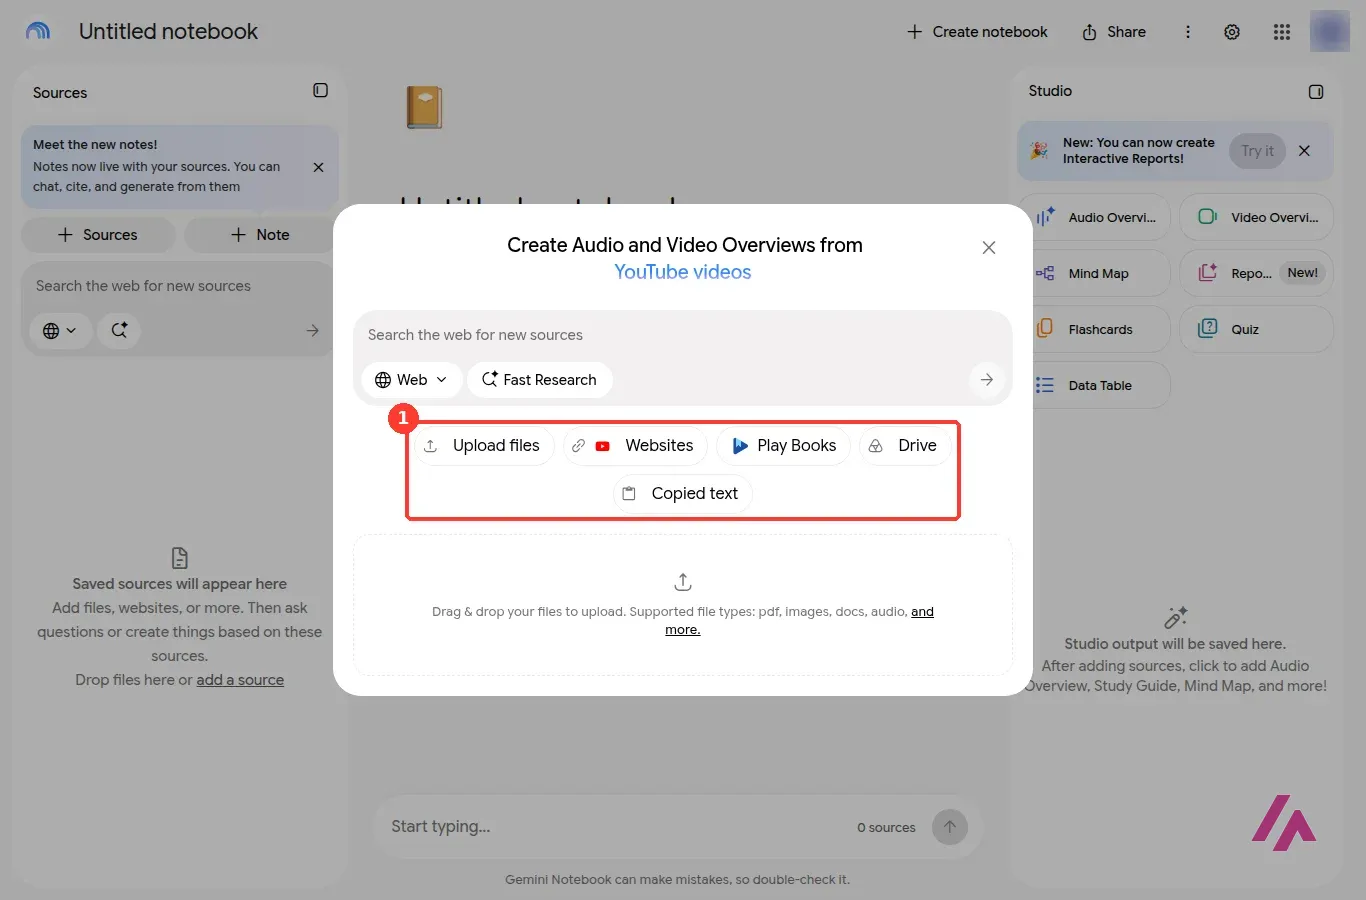Click the notebook book emoji icon
Screen dimensions: 1366x900
click(424, 107)
